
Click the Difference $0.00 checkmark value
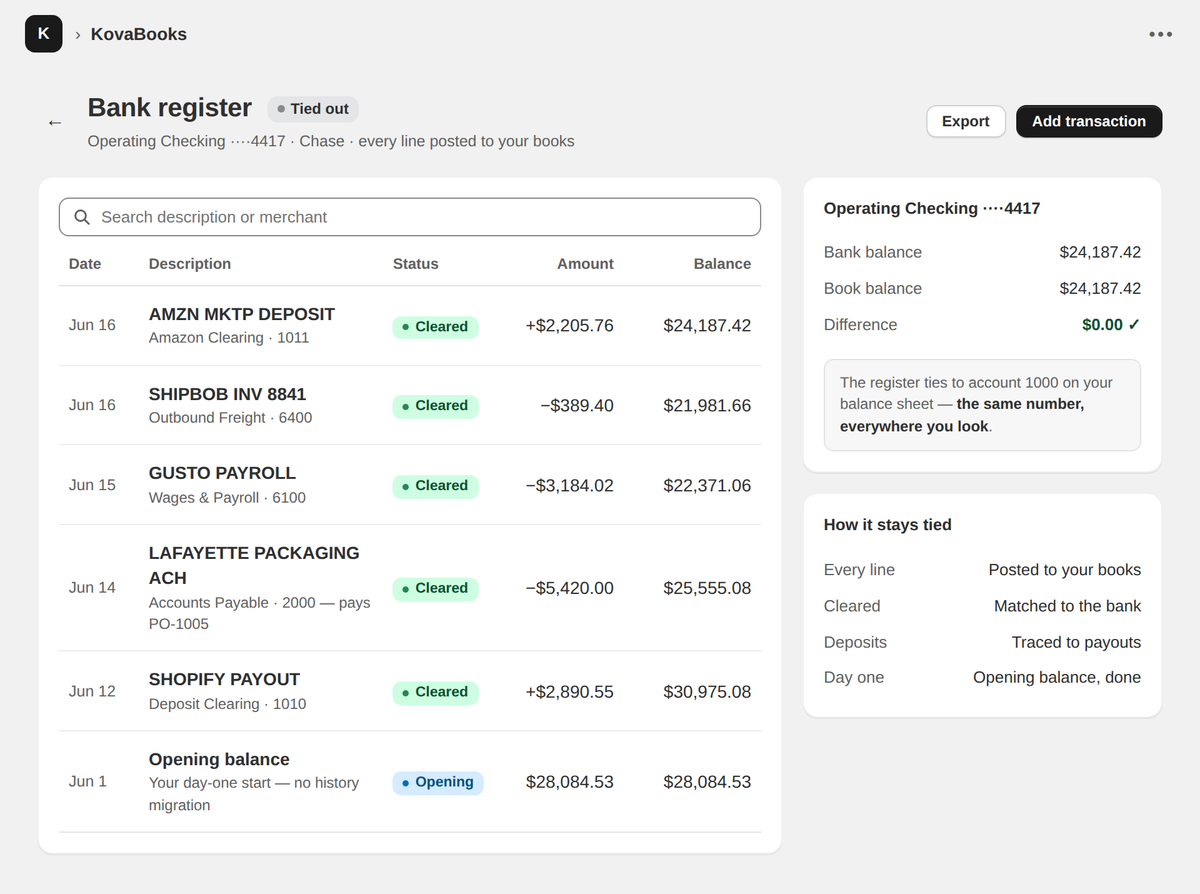point(1111,325)
